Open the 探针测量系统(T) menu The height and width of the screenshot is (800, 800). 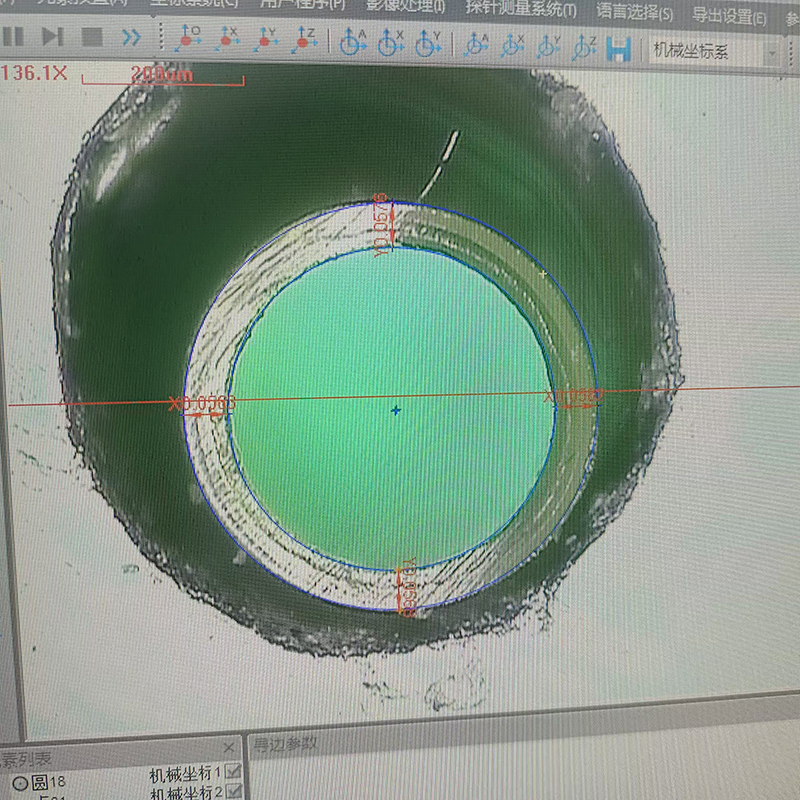[x=521, y=10]
